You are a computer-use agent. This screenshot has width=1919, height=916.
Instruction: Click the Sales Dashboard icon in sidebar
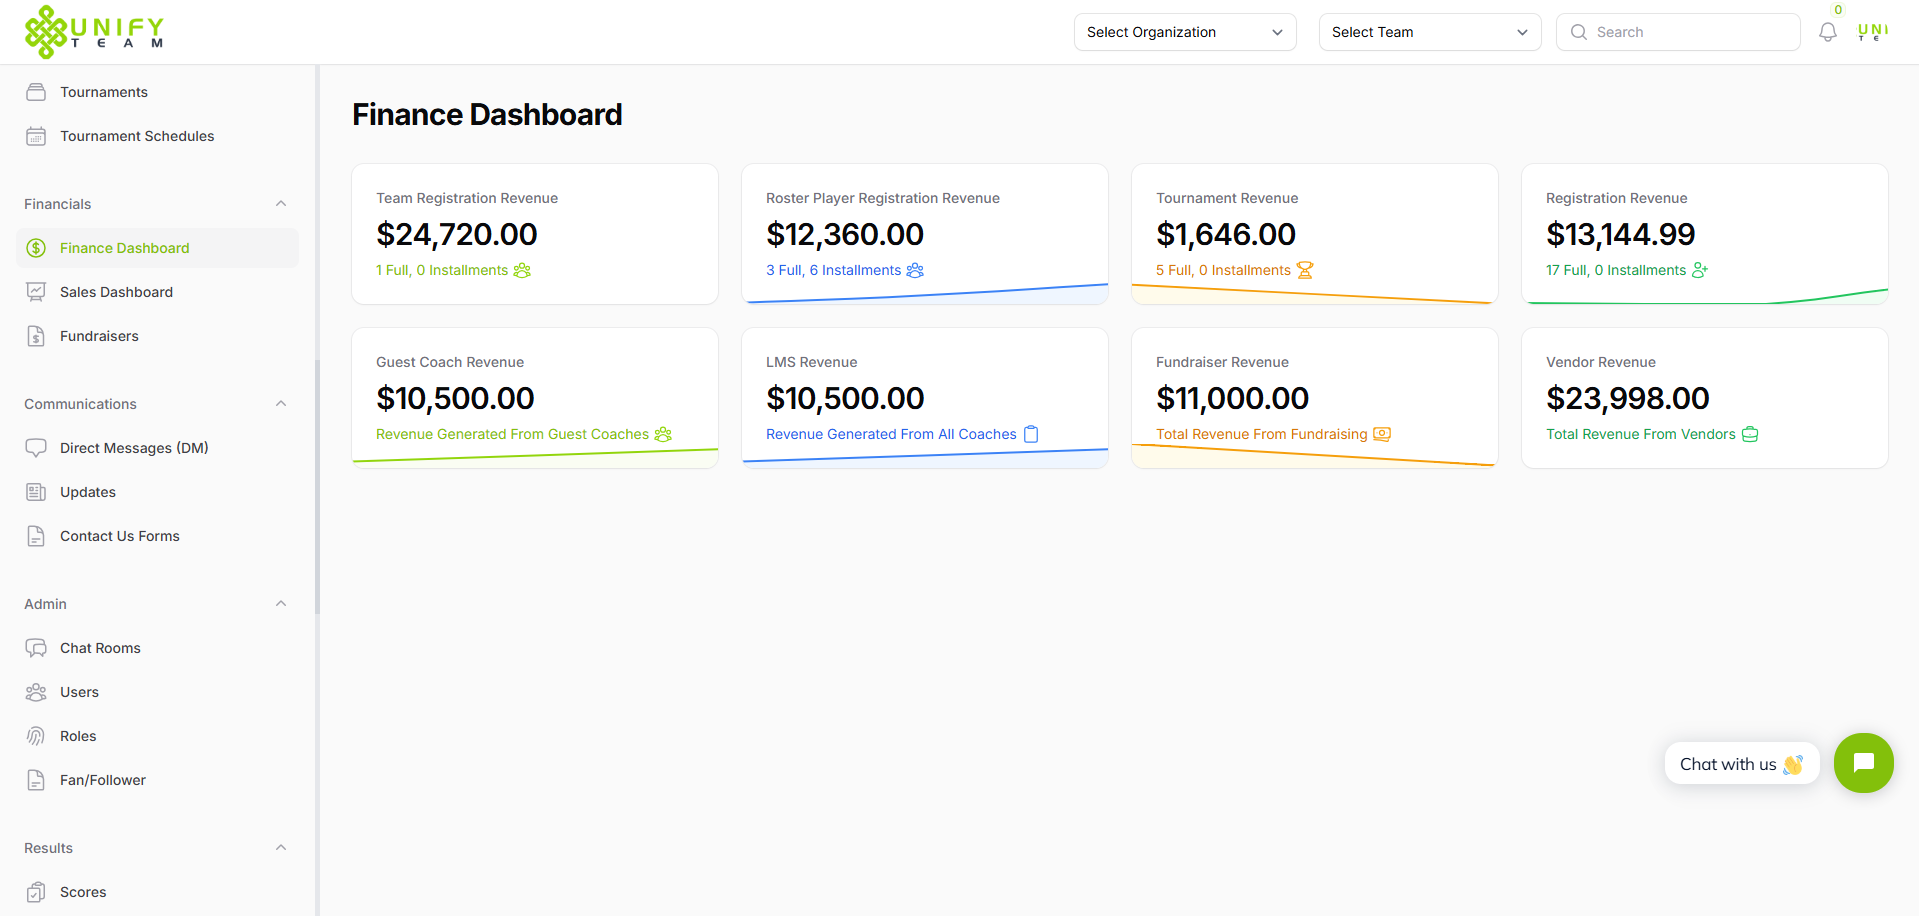click(36, 291)
